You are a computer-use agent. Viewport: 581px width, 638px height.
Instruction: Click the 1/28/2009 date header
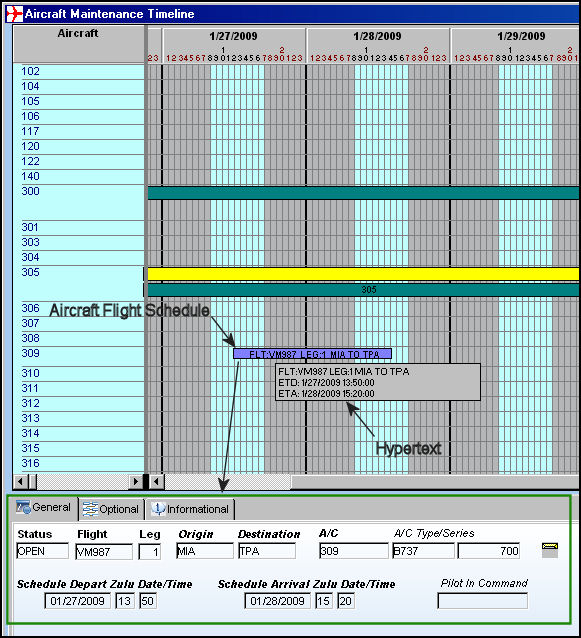378,37
